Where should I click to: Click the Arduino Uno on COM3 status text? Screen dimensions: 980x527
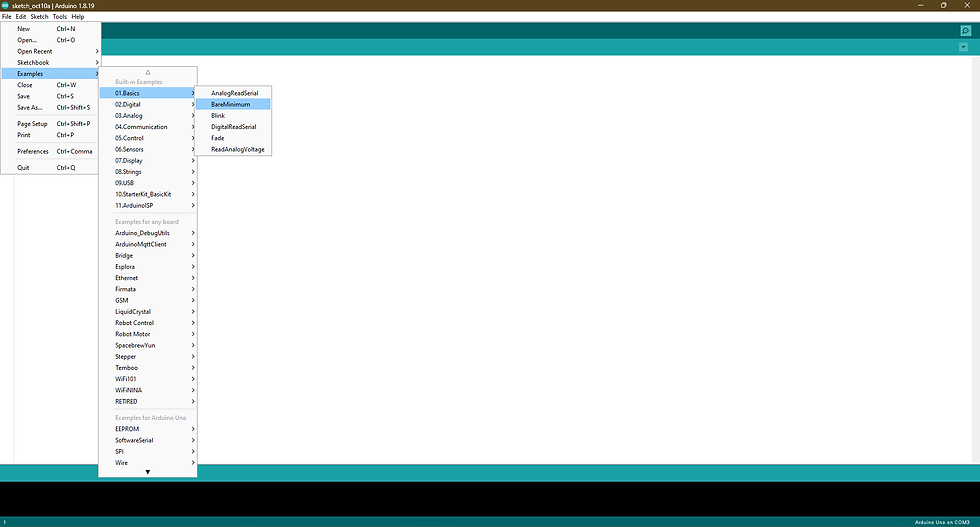(x=942, y=523)
